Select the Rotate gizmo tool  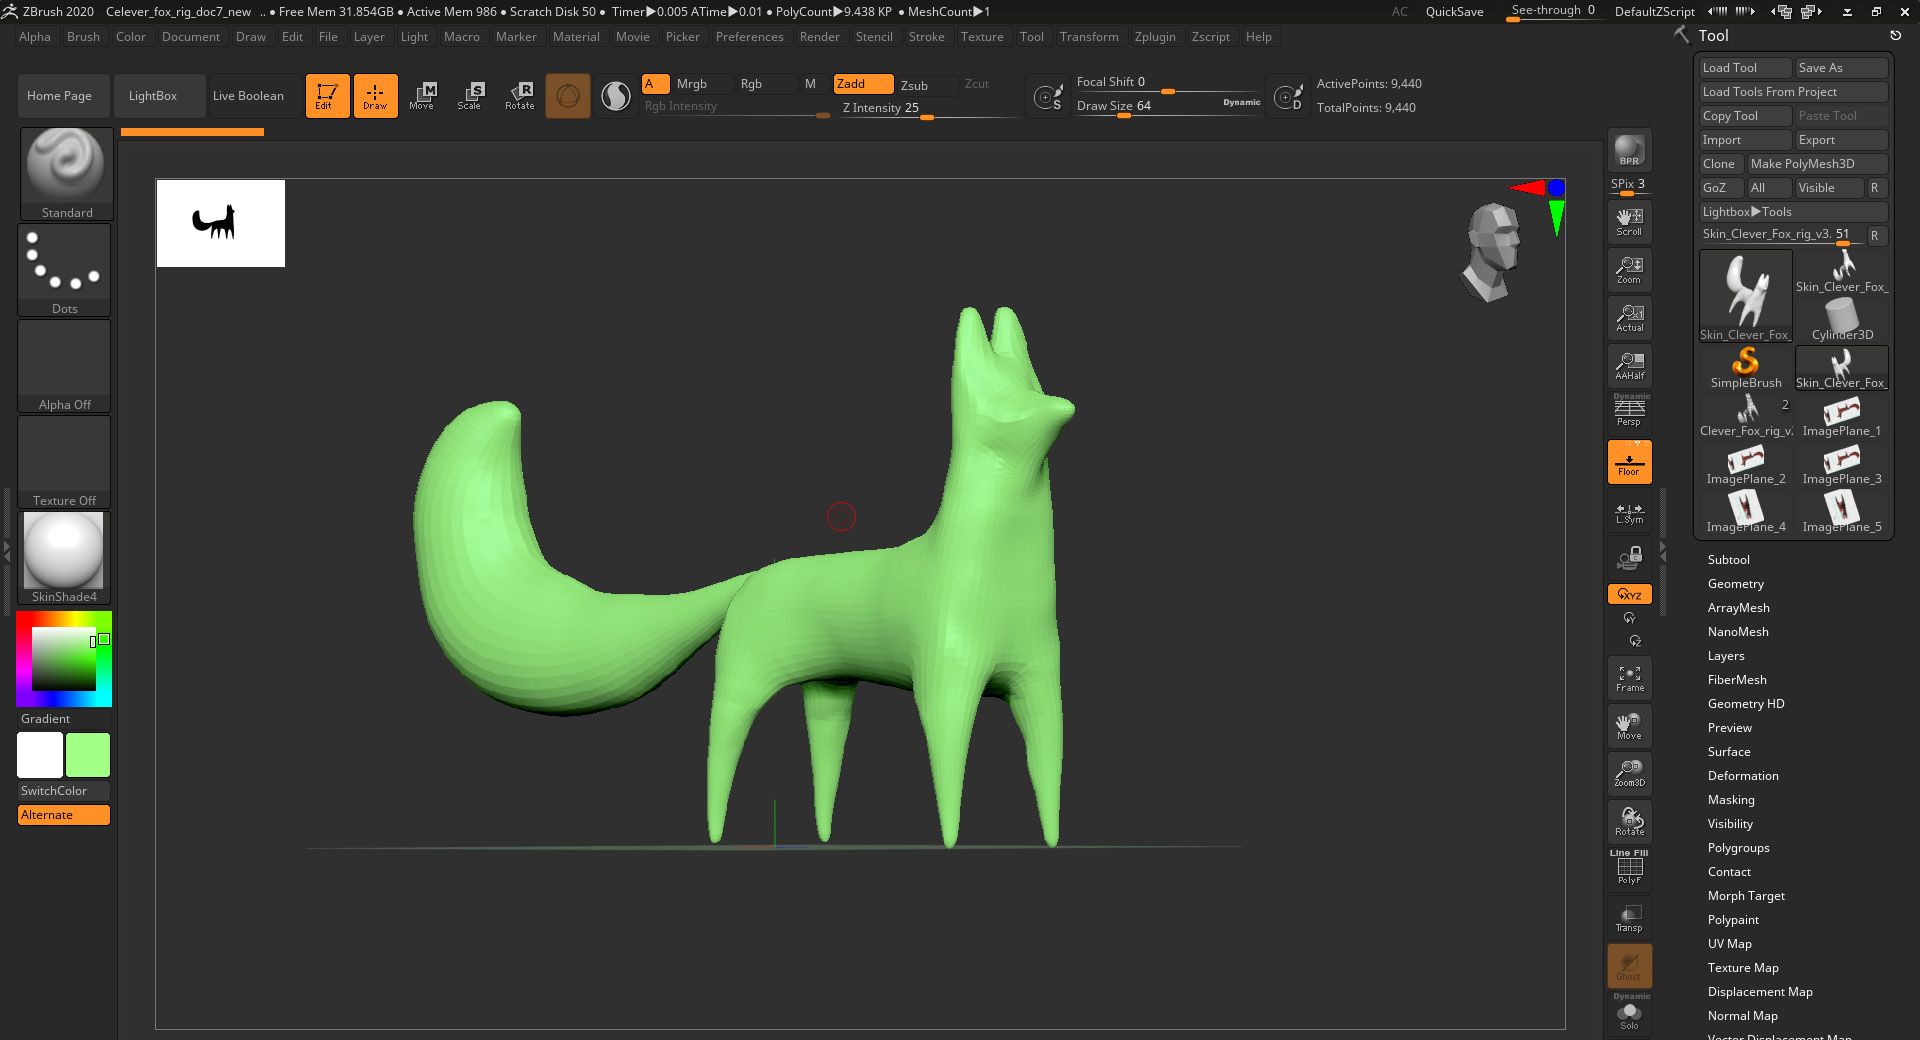coord(519,96)
